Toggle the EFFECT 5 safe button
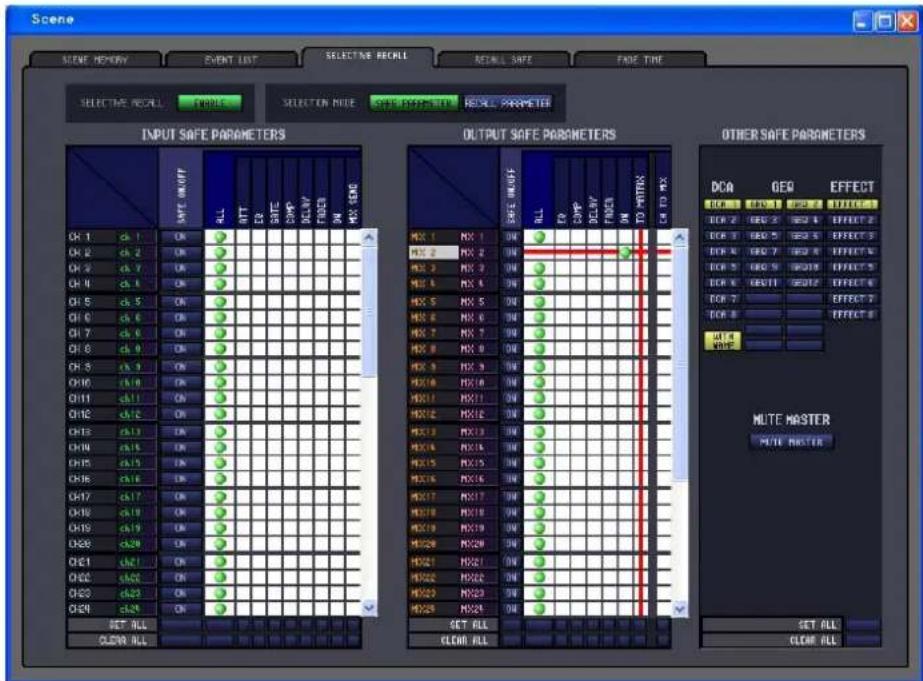This screenshot has height=681, width=923. [x=852, y=267]
